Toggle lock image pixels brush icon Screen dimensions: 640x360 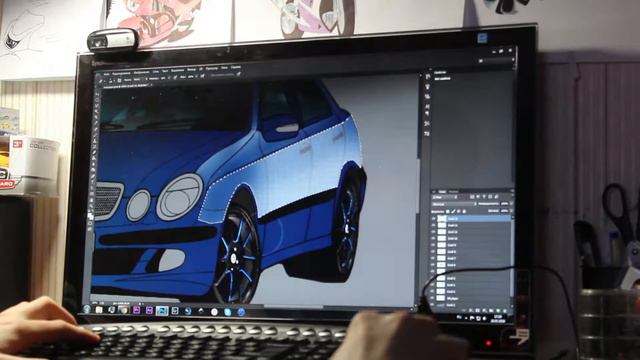pyautogui.click(x=453, y=211)
